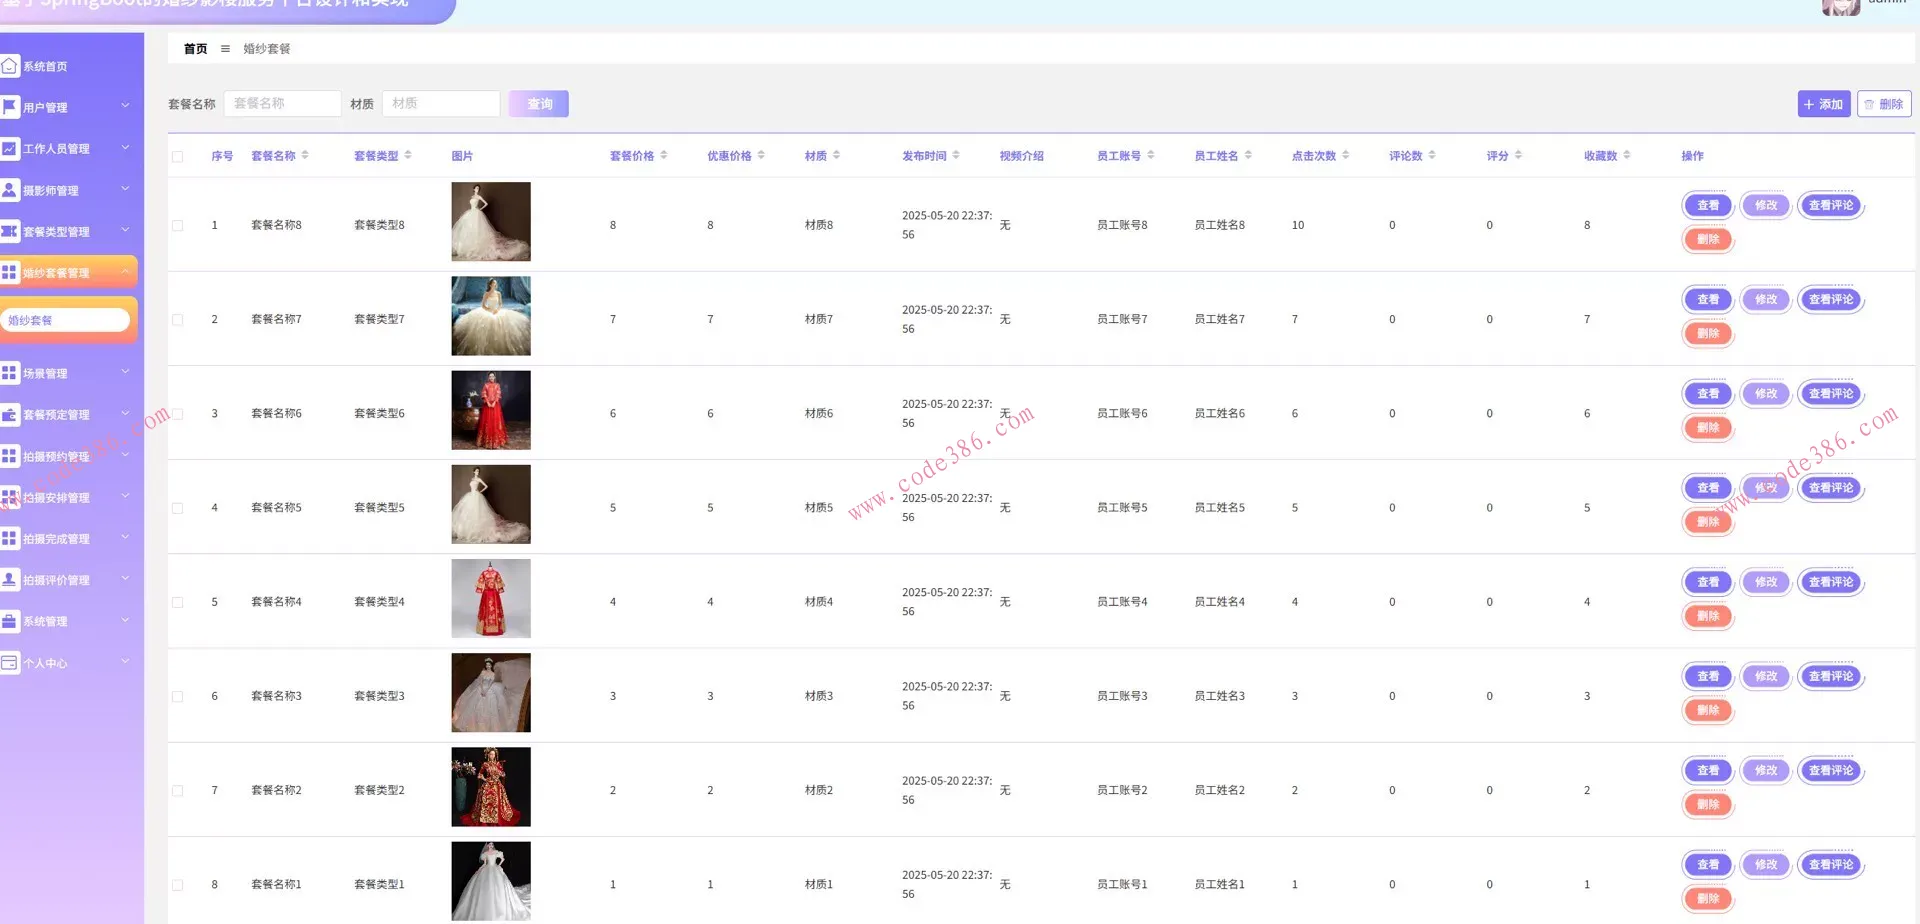Expand the 场景管理 menu chevron
Image resolution: width=1920 pixels, height=924 pixels.
click(x=125, y=372)
